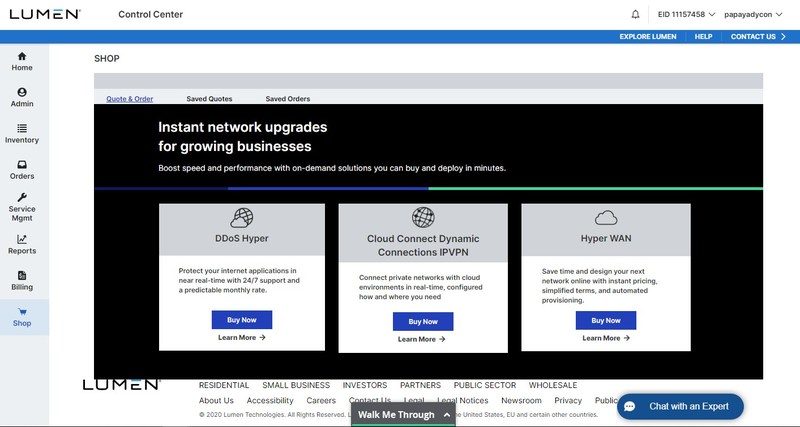
Task: Learn More about DDoS Hyper
Action: (242, 337)
